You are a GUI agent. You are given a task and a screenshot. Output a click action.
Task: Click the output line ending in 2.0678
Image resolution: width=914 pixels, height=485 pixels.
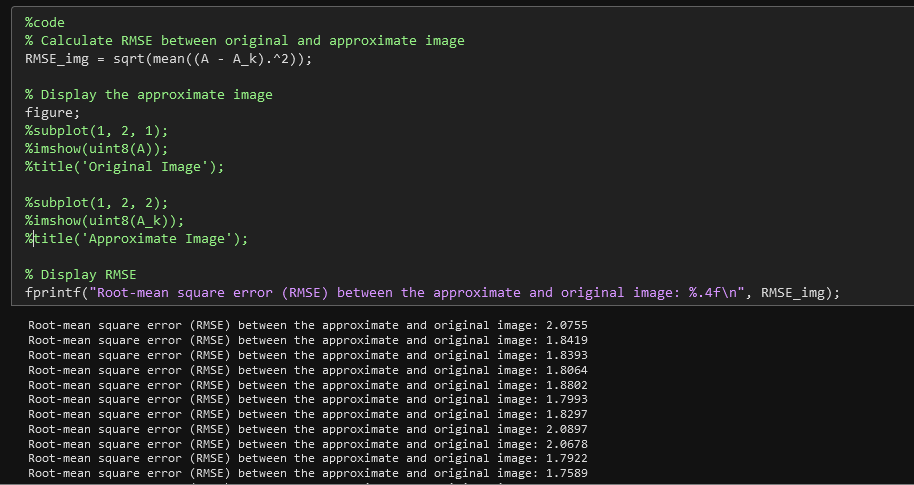pos(308,444)
